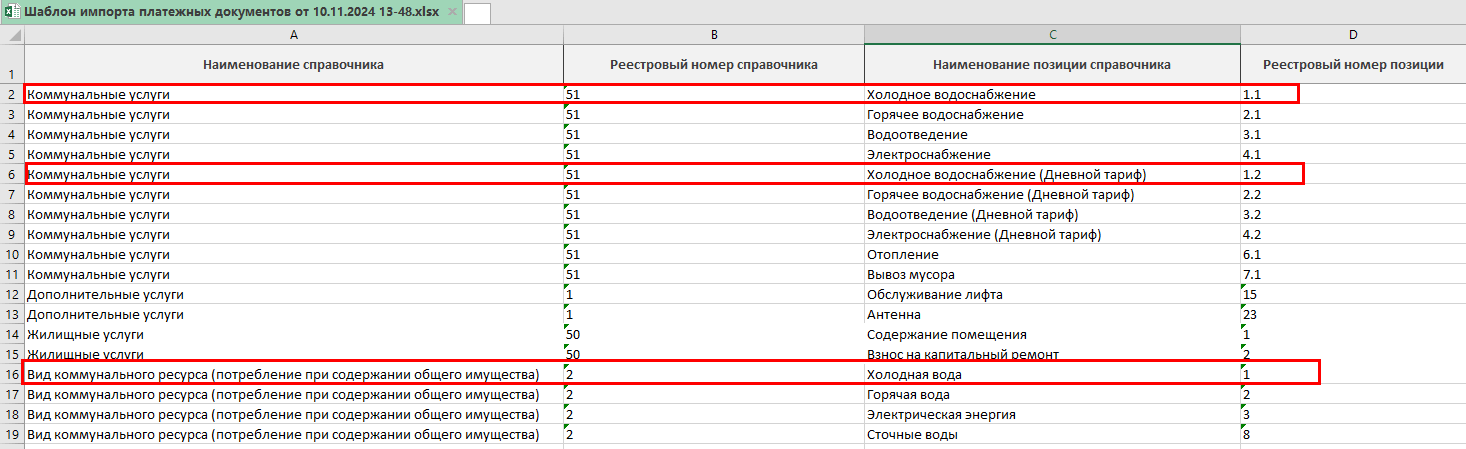
Task: Click the Наименование справочника header cell
Action: click(293, 65)
